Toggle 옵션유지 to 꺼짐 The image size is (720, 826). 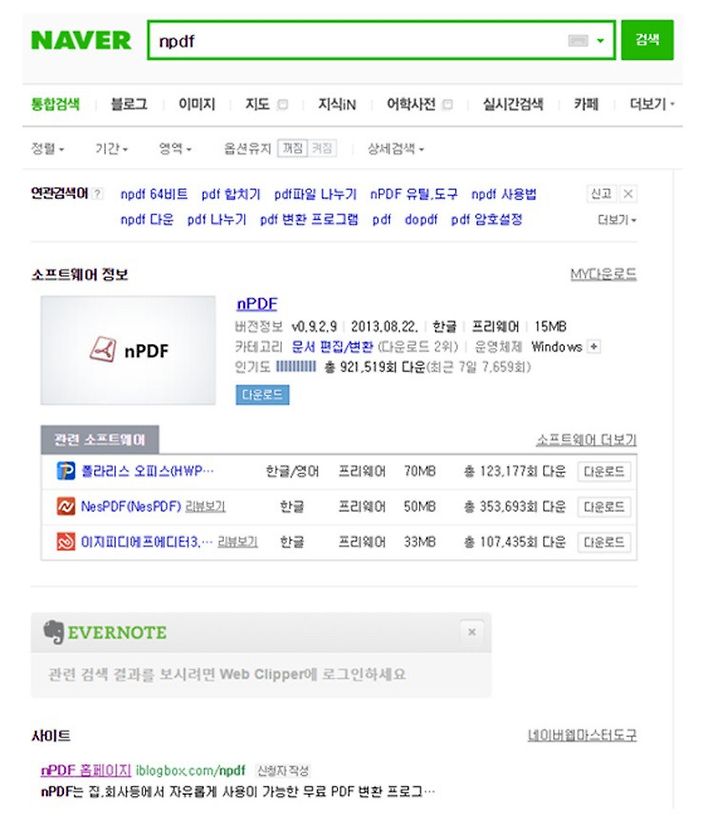pos(293,149)
